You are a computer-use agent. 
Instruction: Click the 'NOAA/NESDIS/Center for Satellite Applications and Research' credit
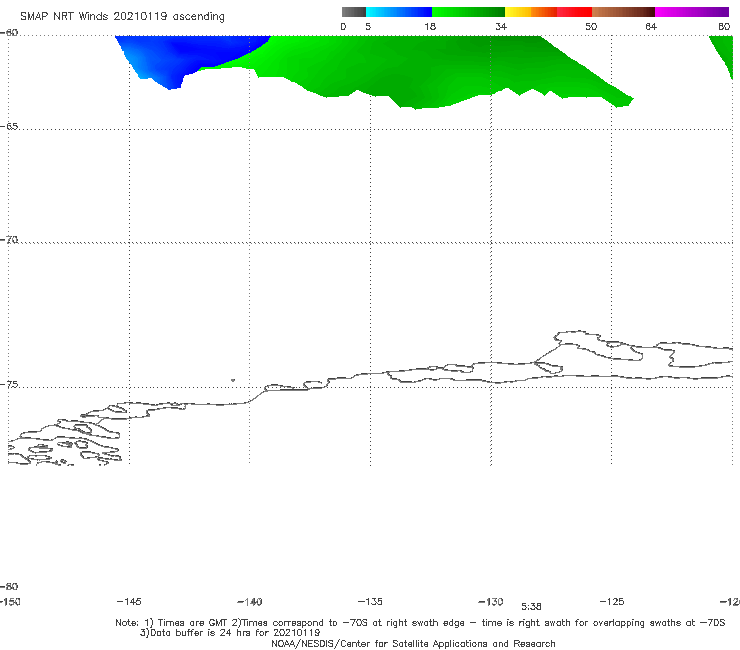pos(413,643)
